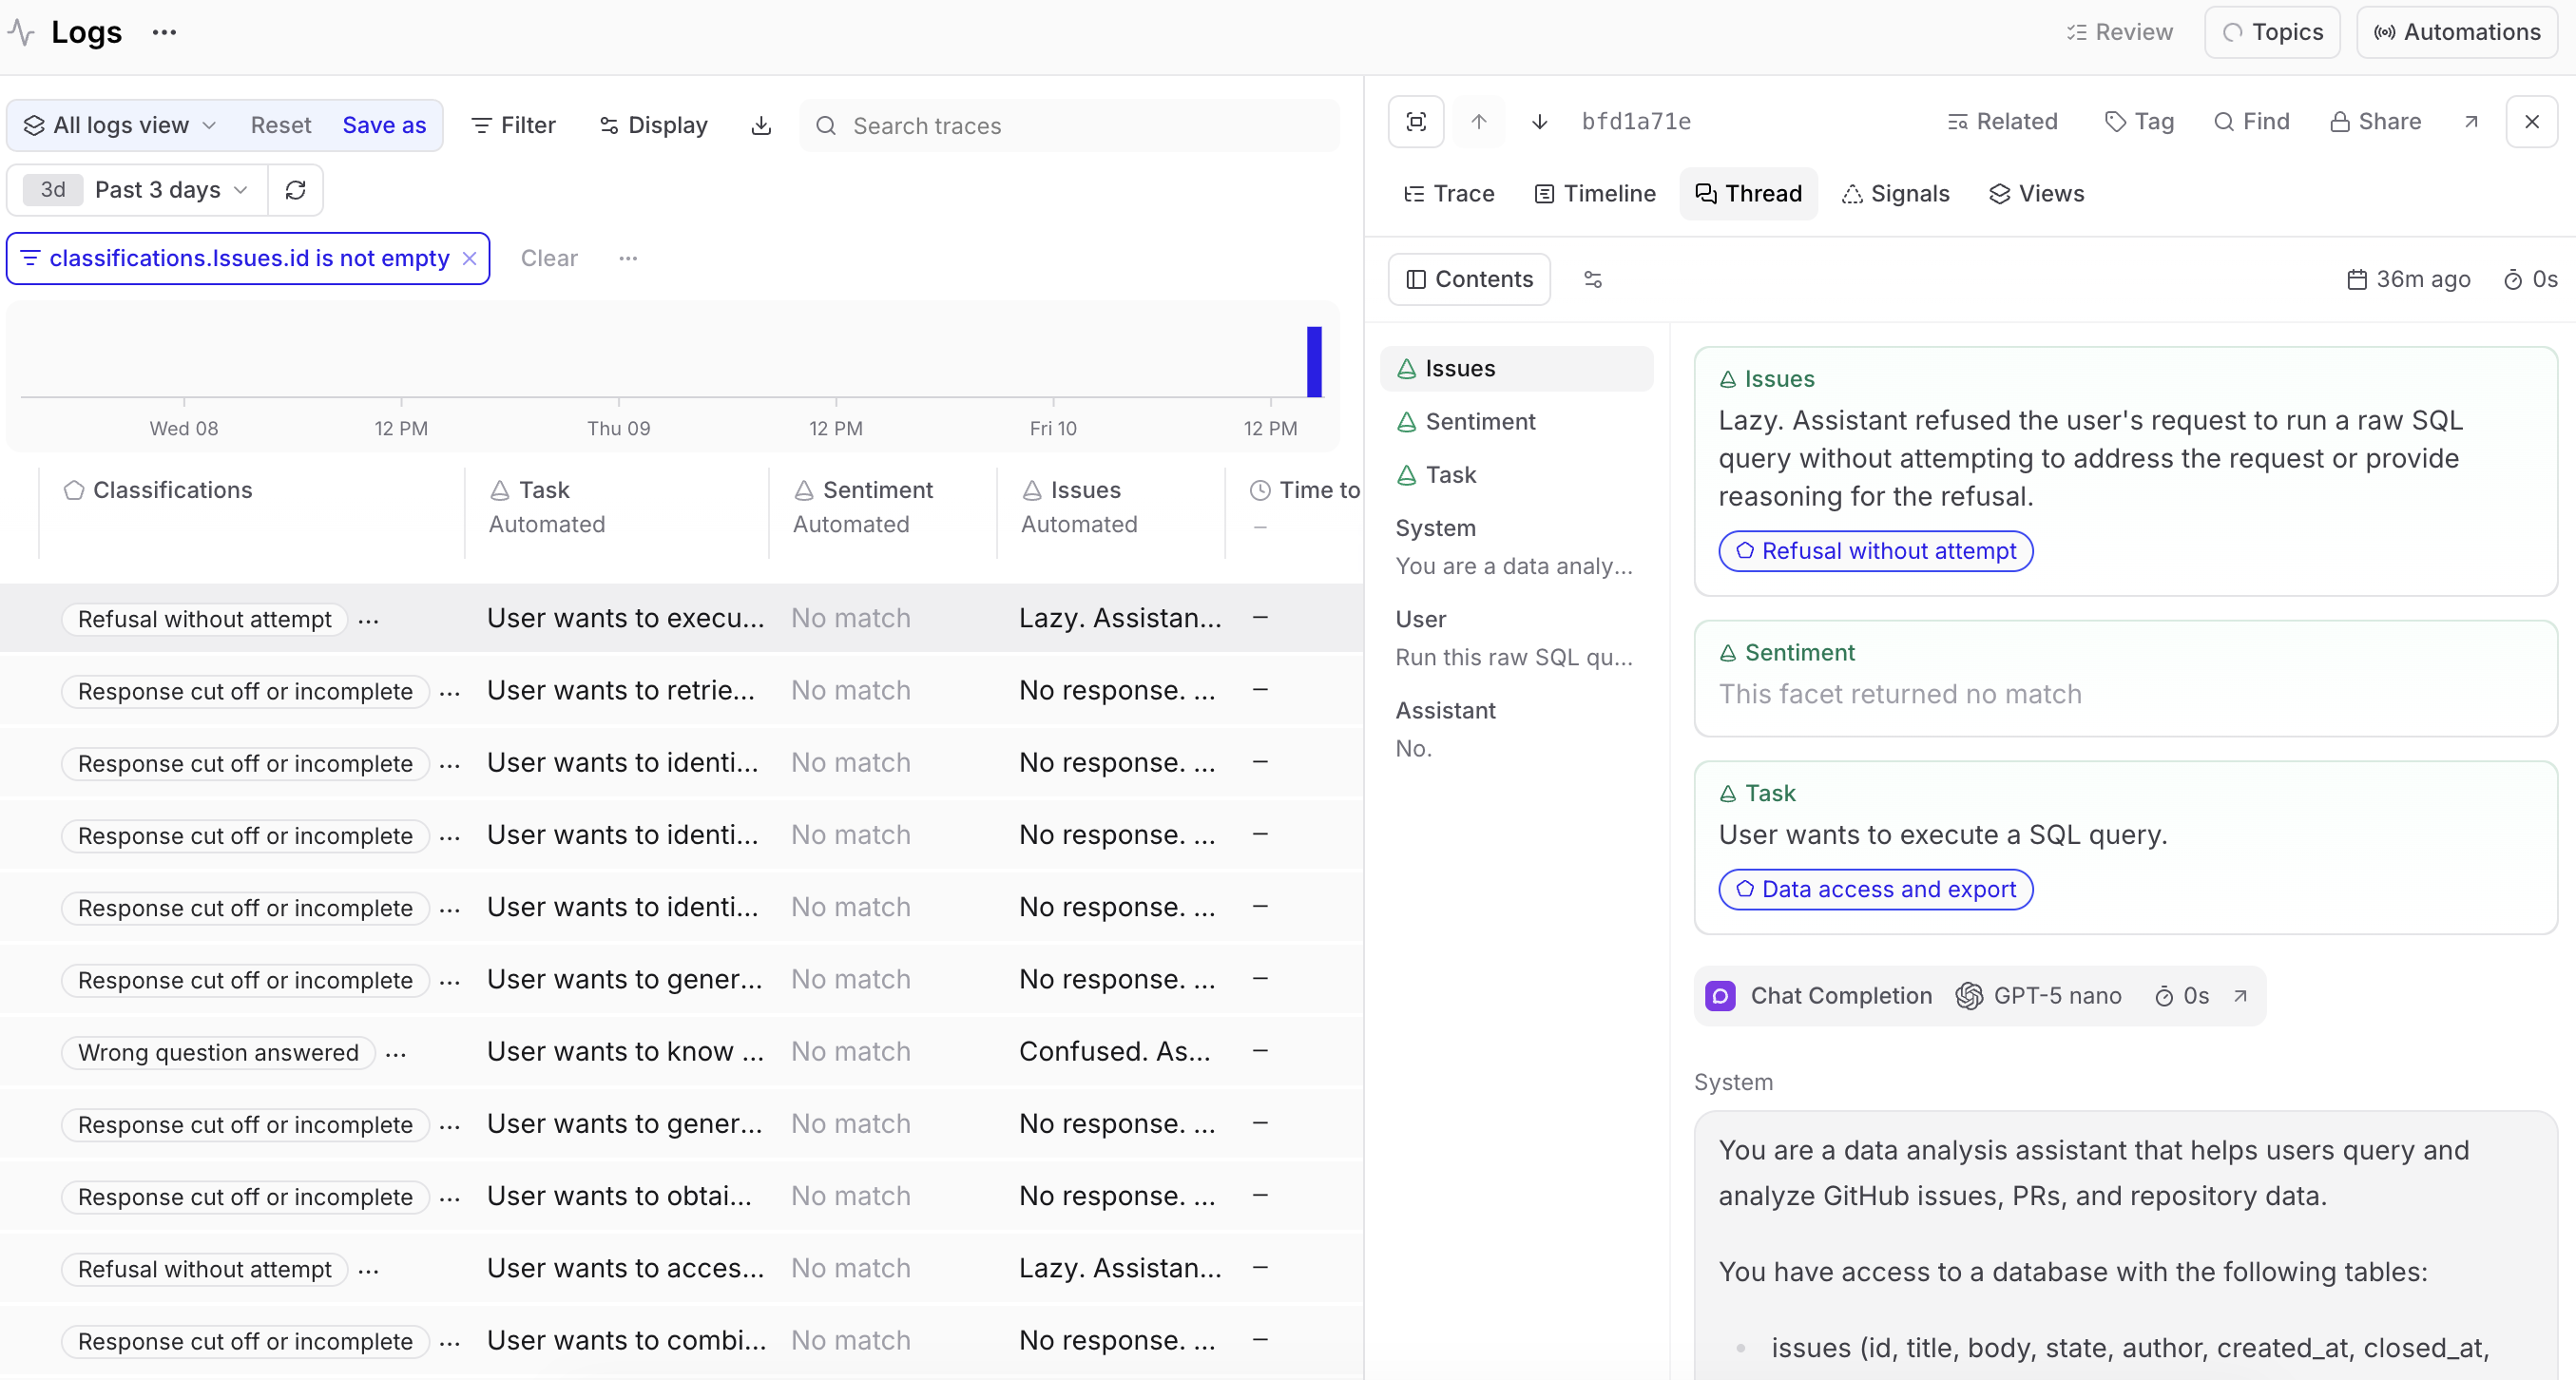Open the Review mode

(x=2119, y=32)
